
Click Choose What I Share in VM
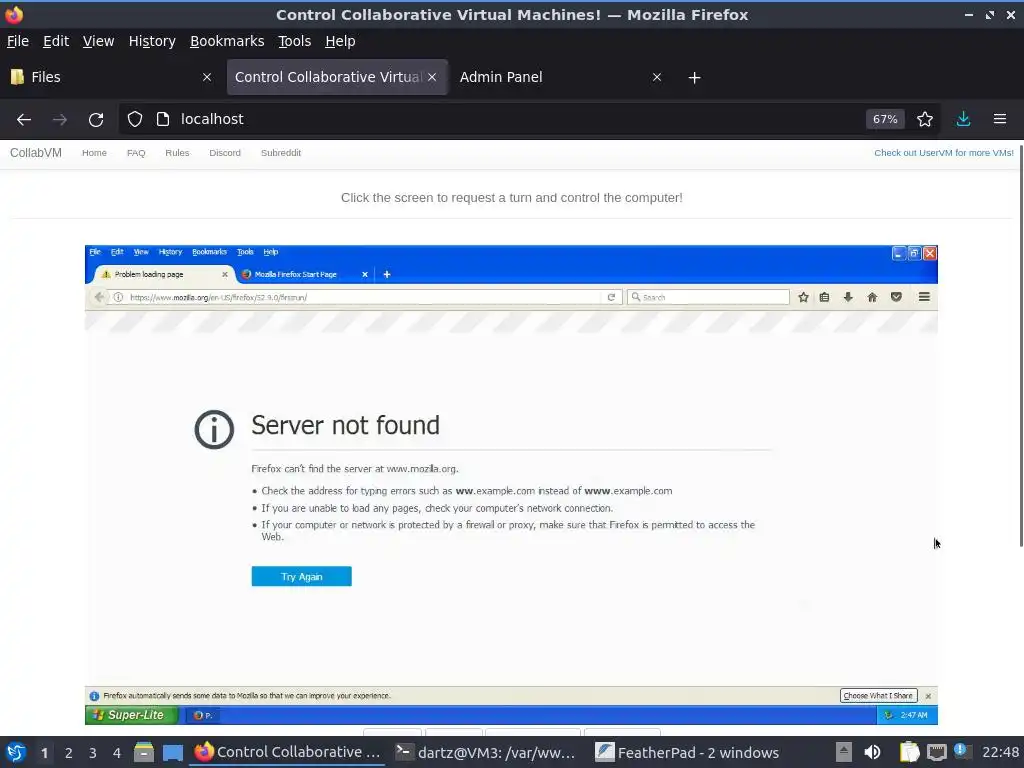click(878, 696)
